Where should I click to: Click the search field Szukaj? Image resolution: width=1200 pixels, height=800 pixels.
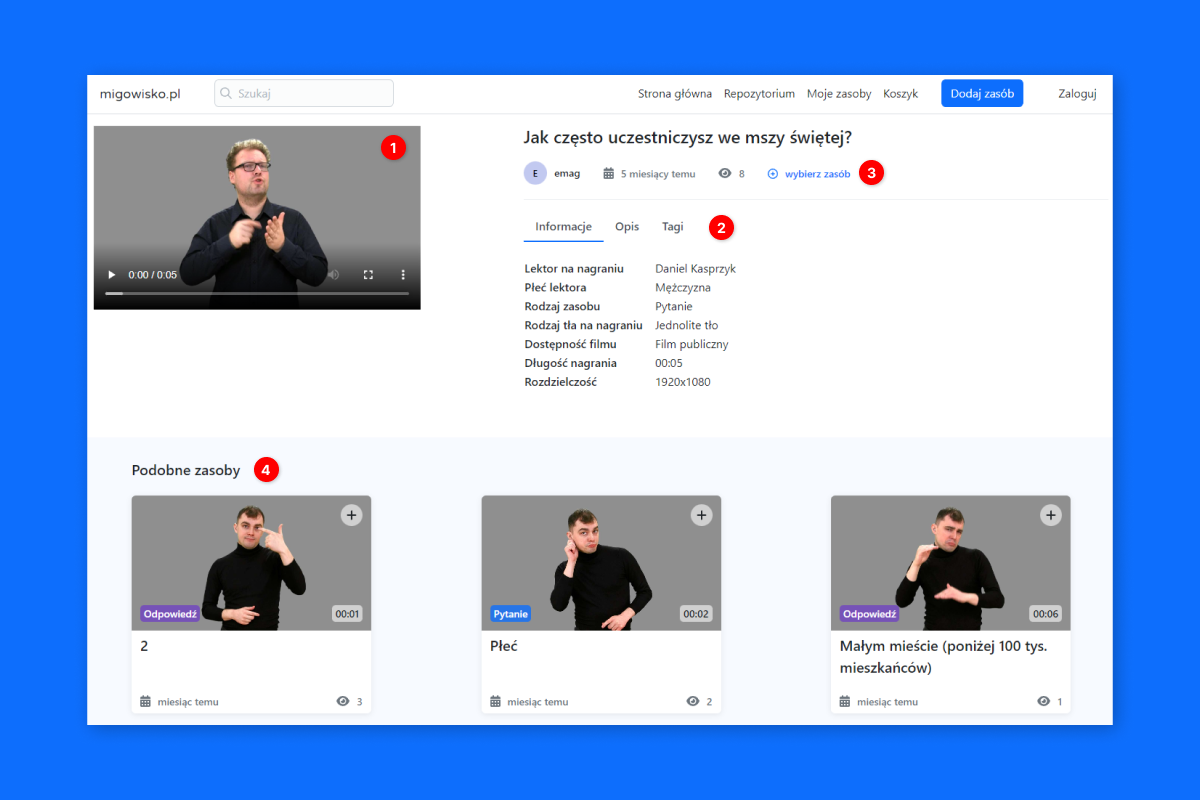click(310, 93)
